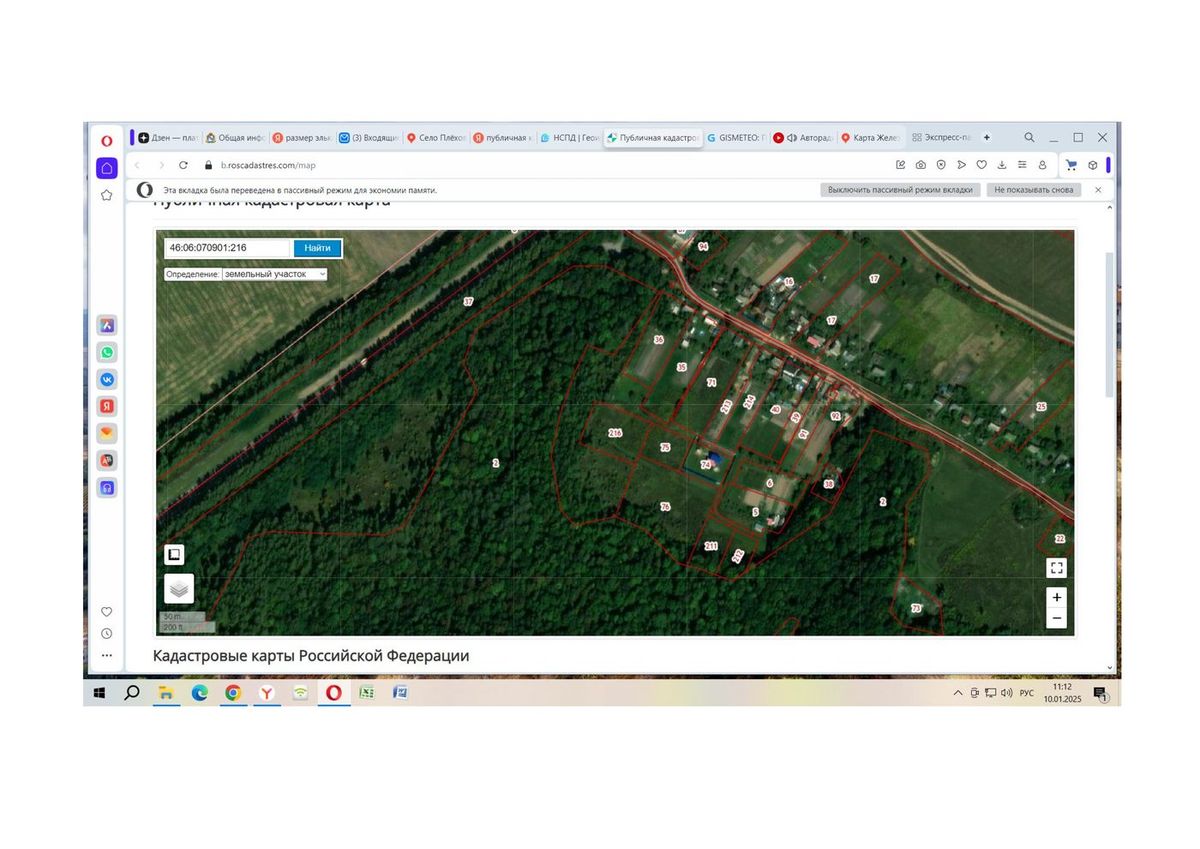1200x849 pixels.
Task: Add page to favorites with heart icon
Action: [x=982, y=165]
